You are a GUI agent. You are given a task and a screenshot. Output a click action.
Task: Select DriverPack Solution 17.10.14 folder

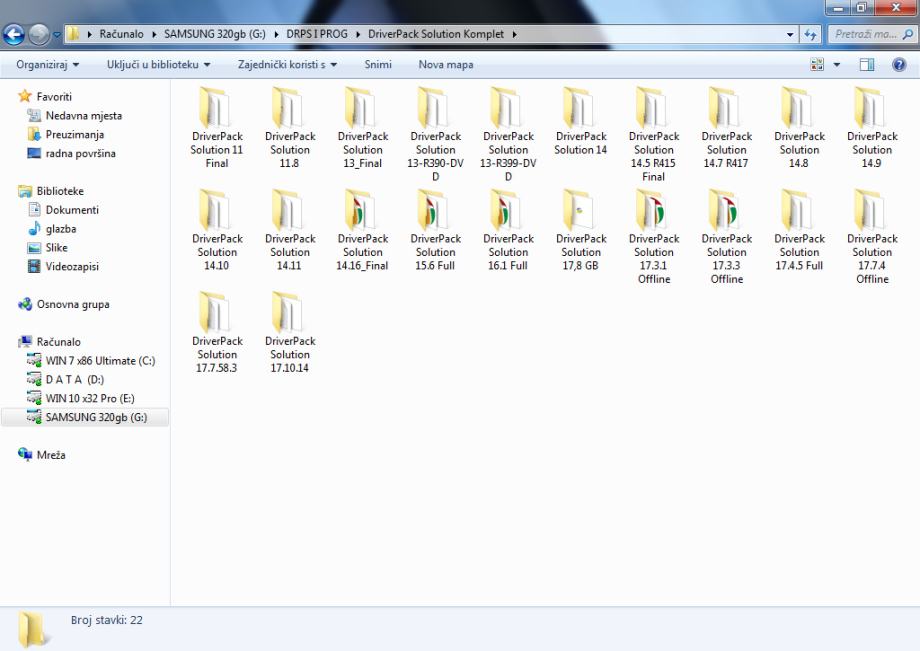(x=289, y=333)
